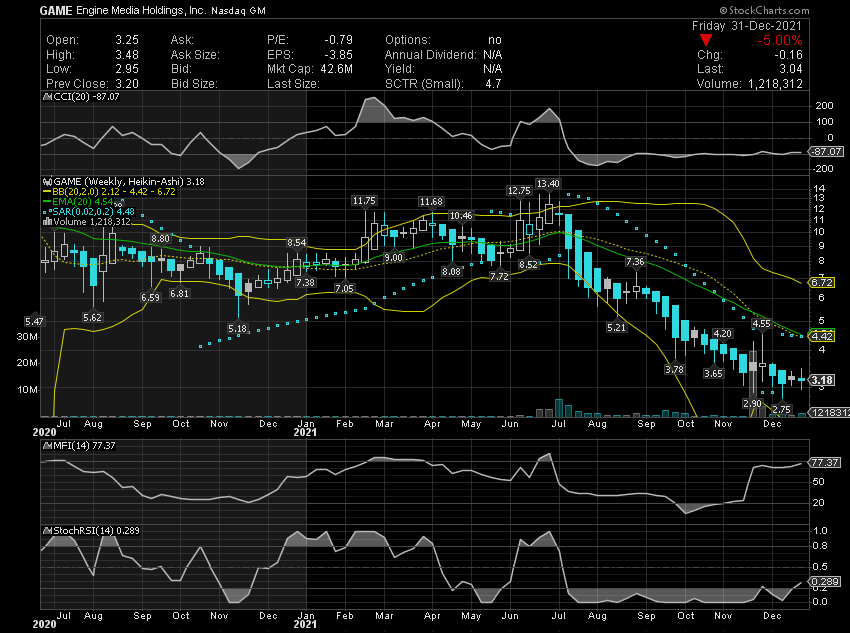Click the MFI(14) 77.37 legend text
The image size is (850, 633).
click(84, 446)
